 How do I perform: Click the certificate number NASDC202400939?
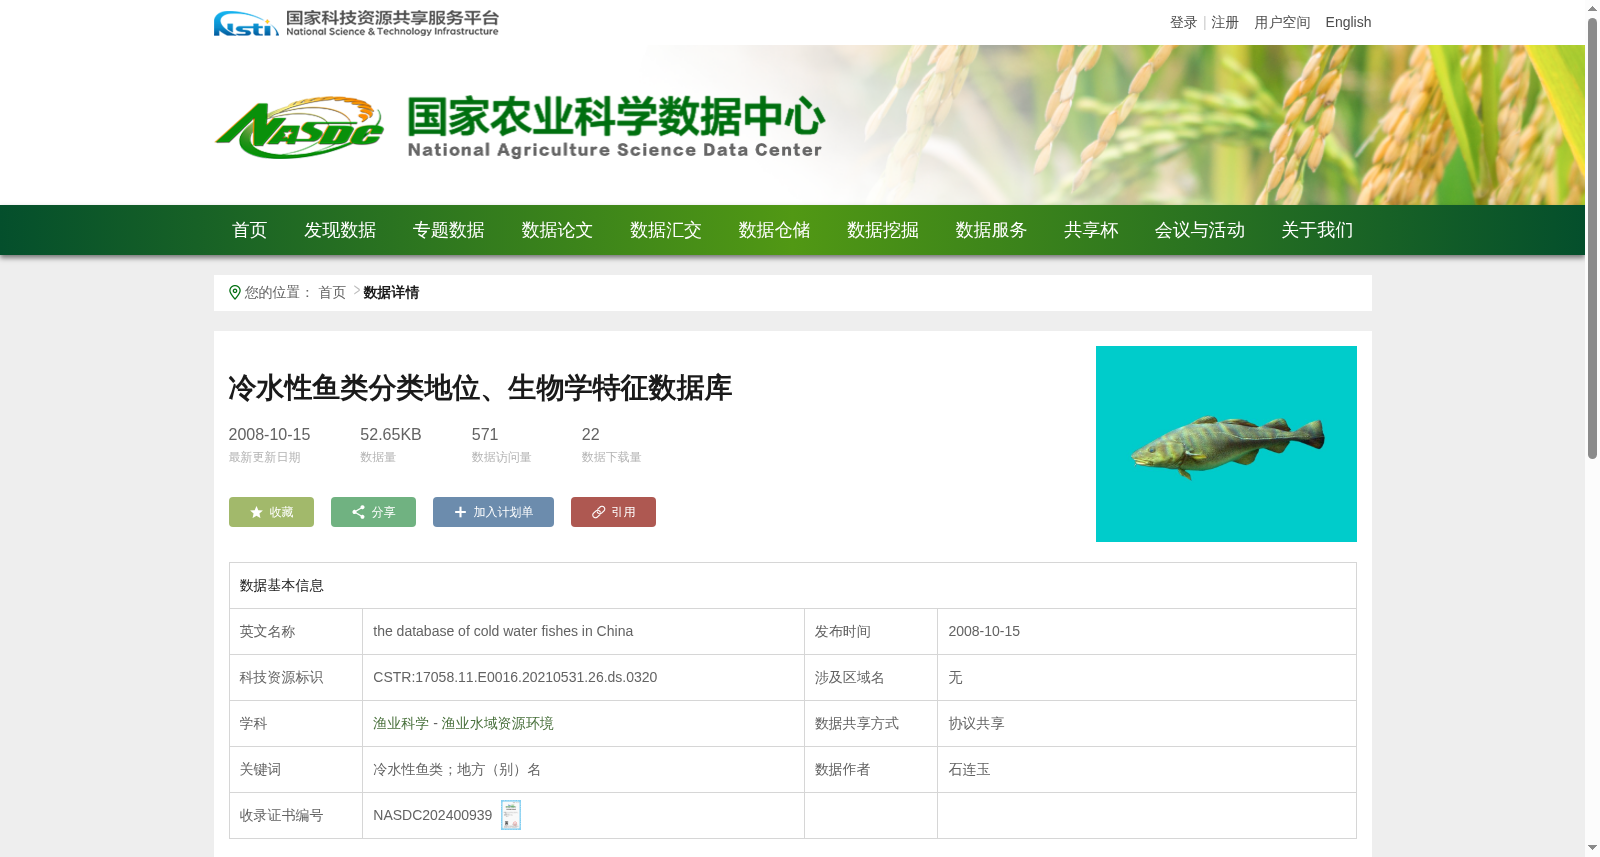pyautogui.click(x=433, y=815)
